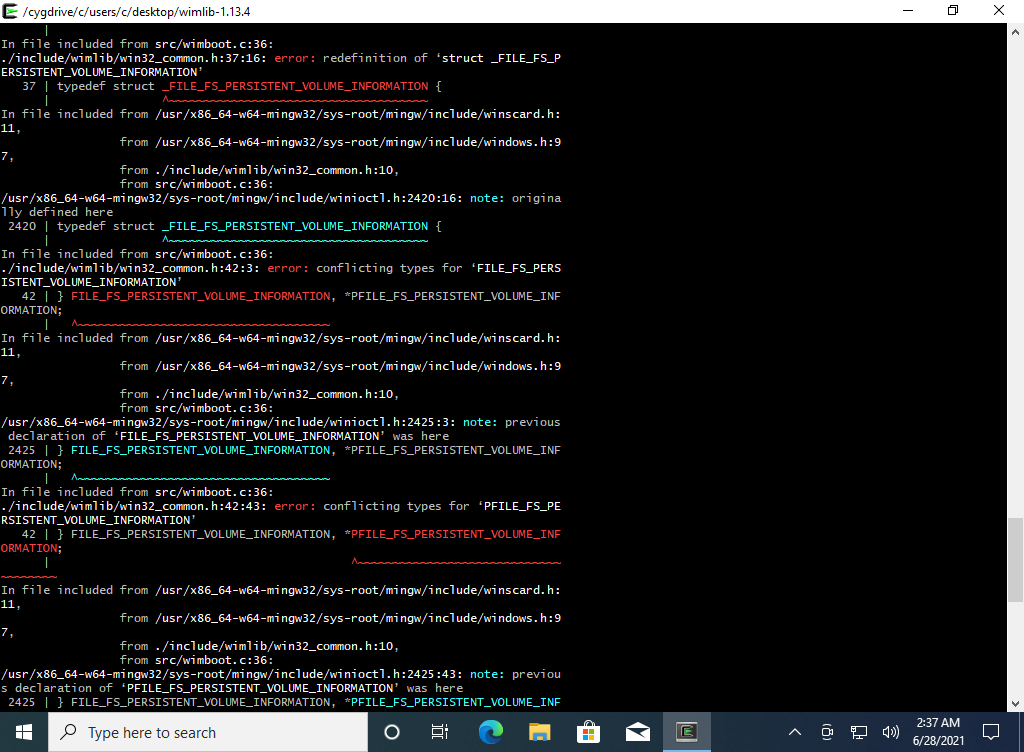Click the Meet Now camera tray icon
The height and width of the screenshot is (752, 1024).
[827, 732]
